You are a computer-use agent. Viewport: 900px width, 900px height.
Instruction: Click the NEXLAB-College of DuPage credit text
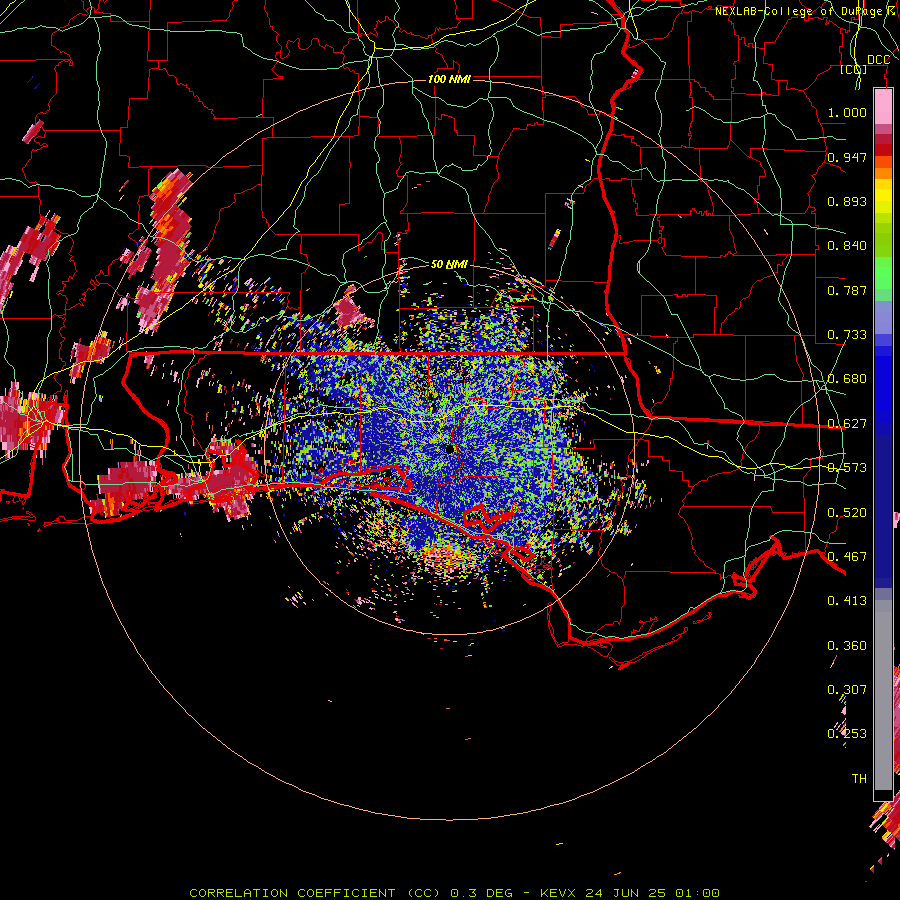pos(806,11)
